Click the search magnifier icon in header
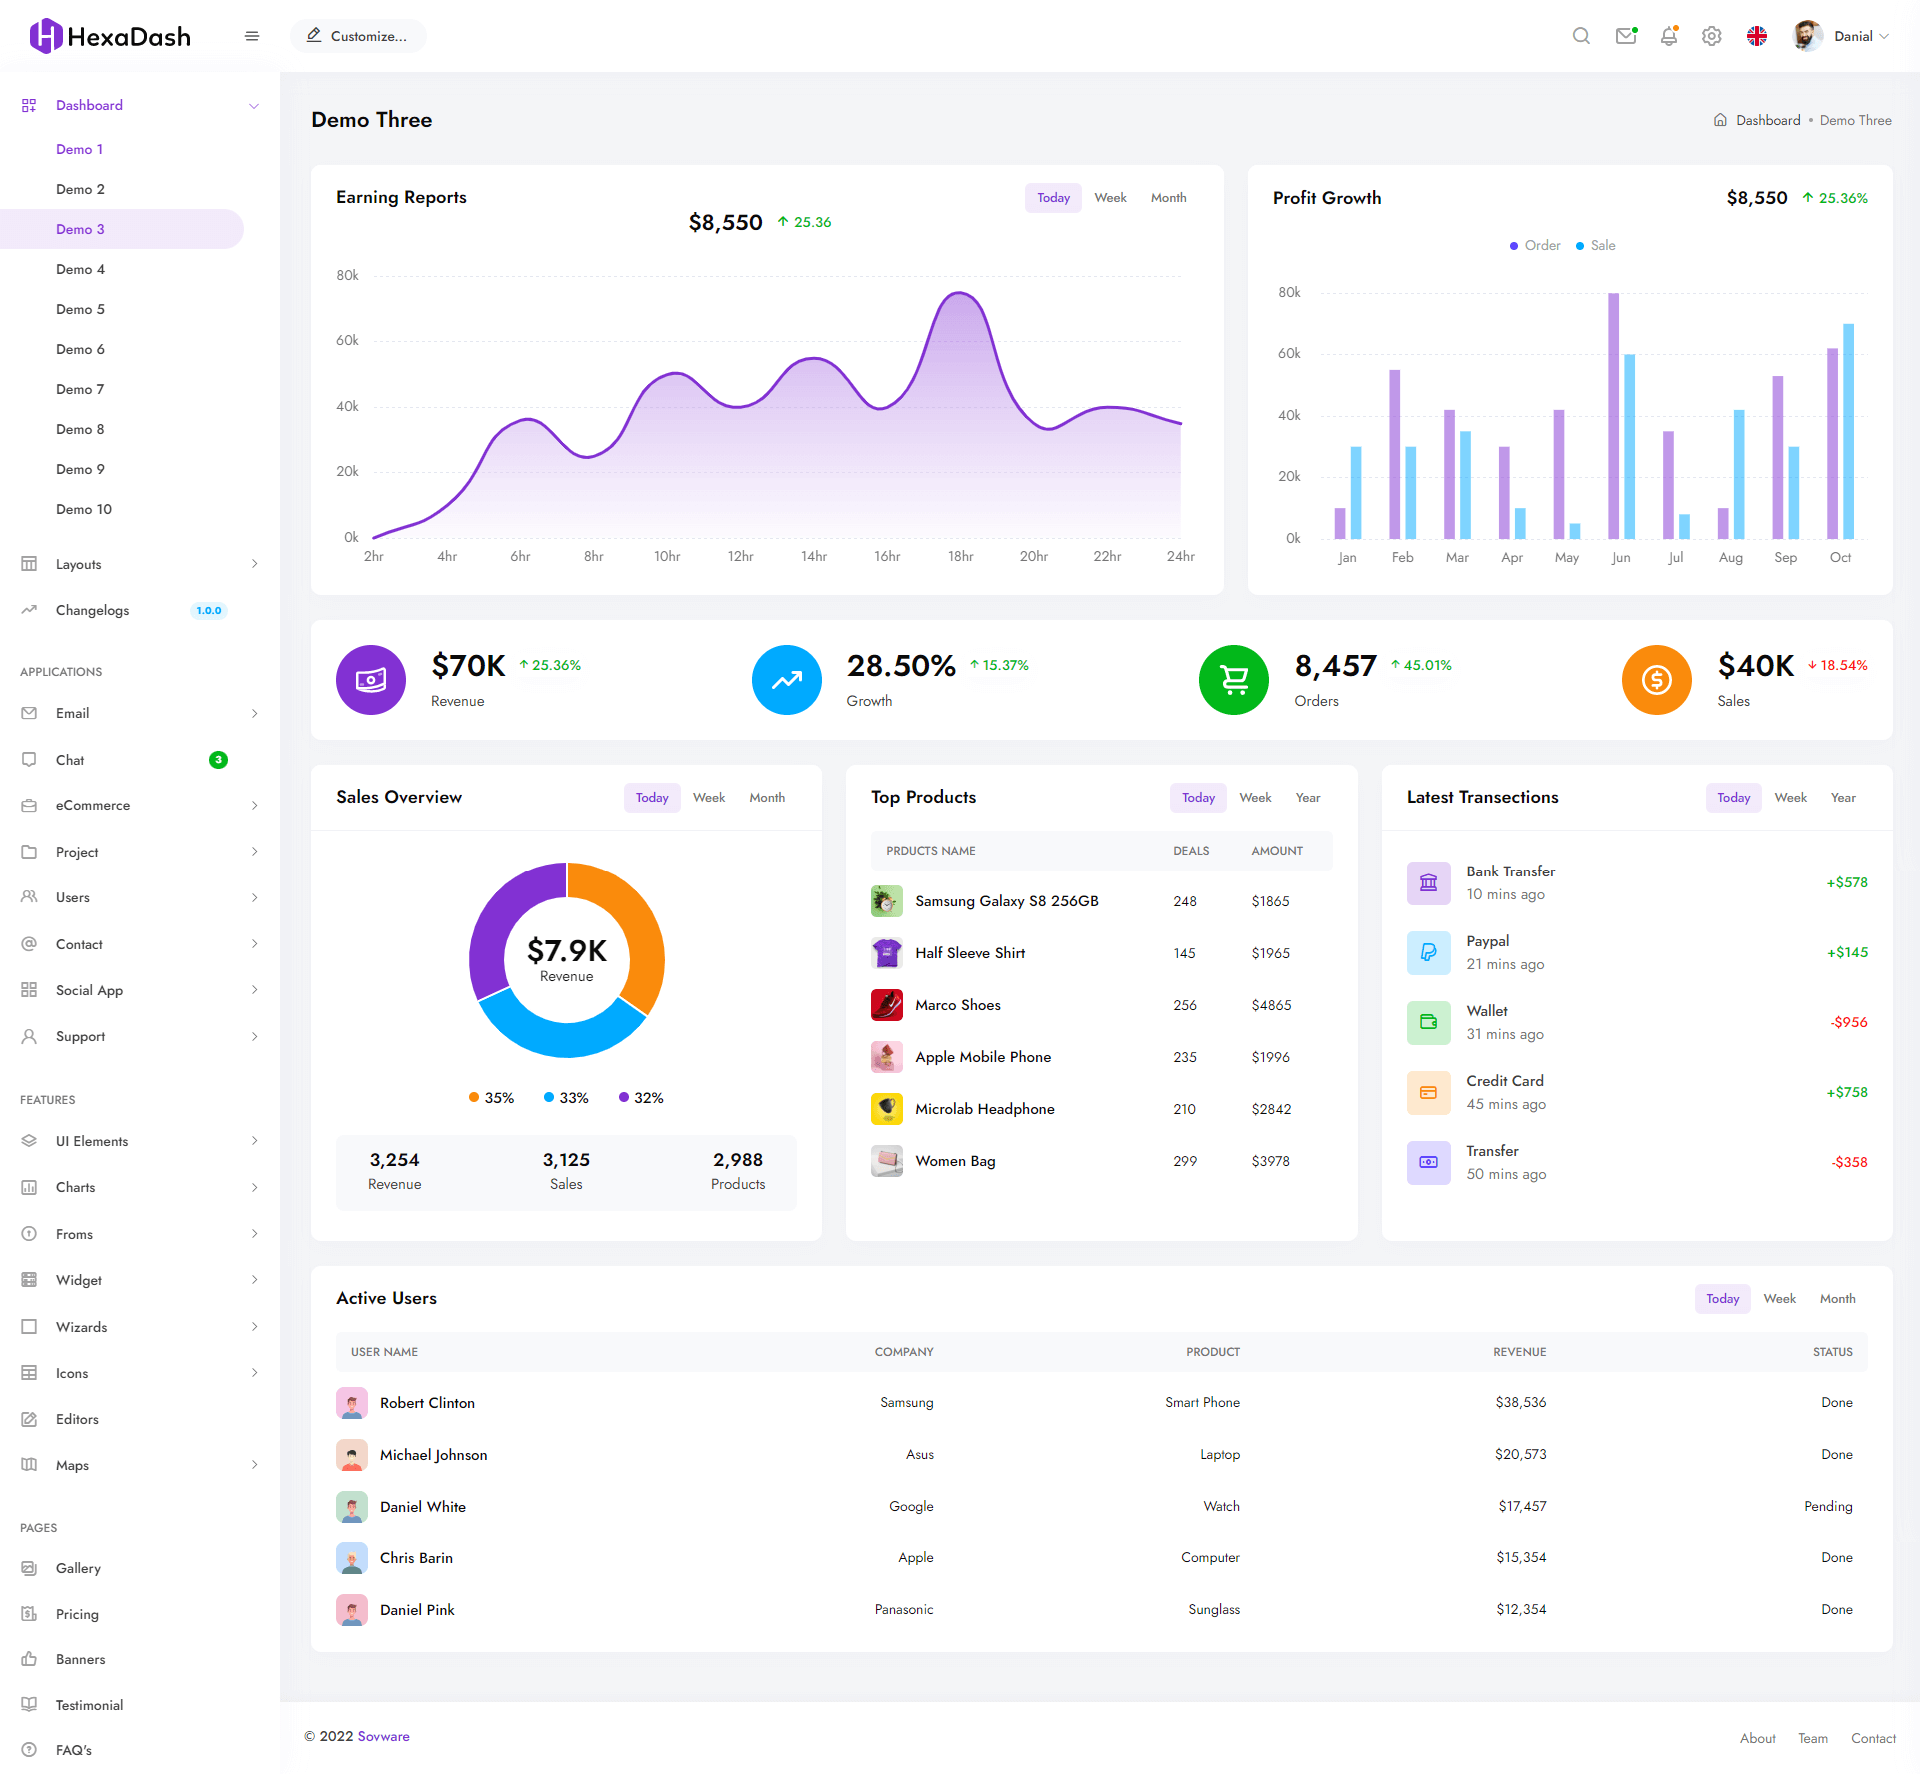This screenshot has width=1920, height=1776. pyautogui.click(x=1581, y=36)
